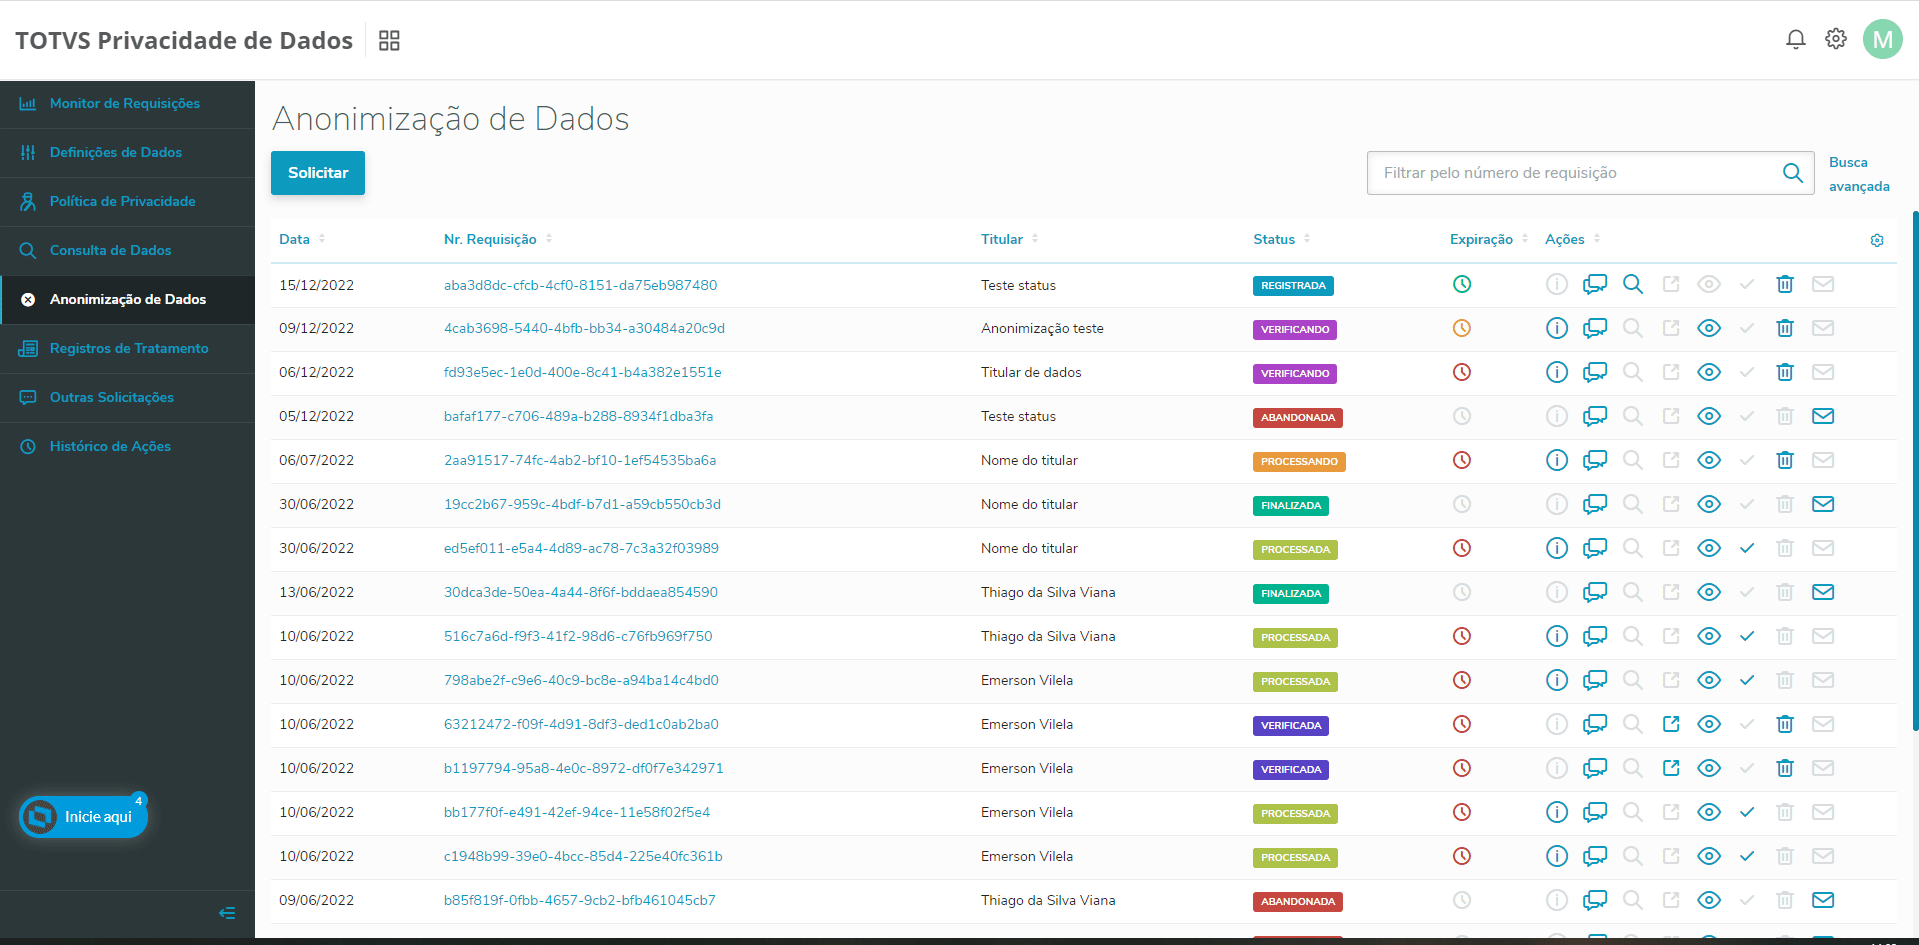
Task: Click the vertical page scrollbar
Action: pyautogui.click(x=1915, y=470)
